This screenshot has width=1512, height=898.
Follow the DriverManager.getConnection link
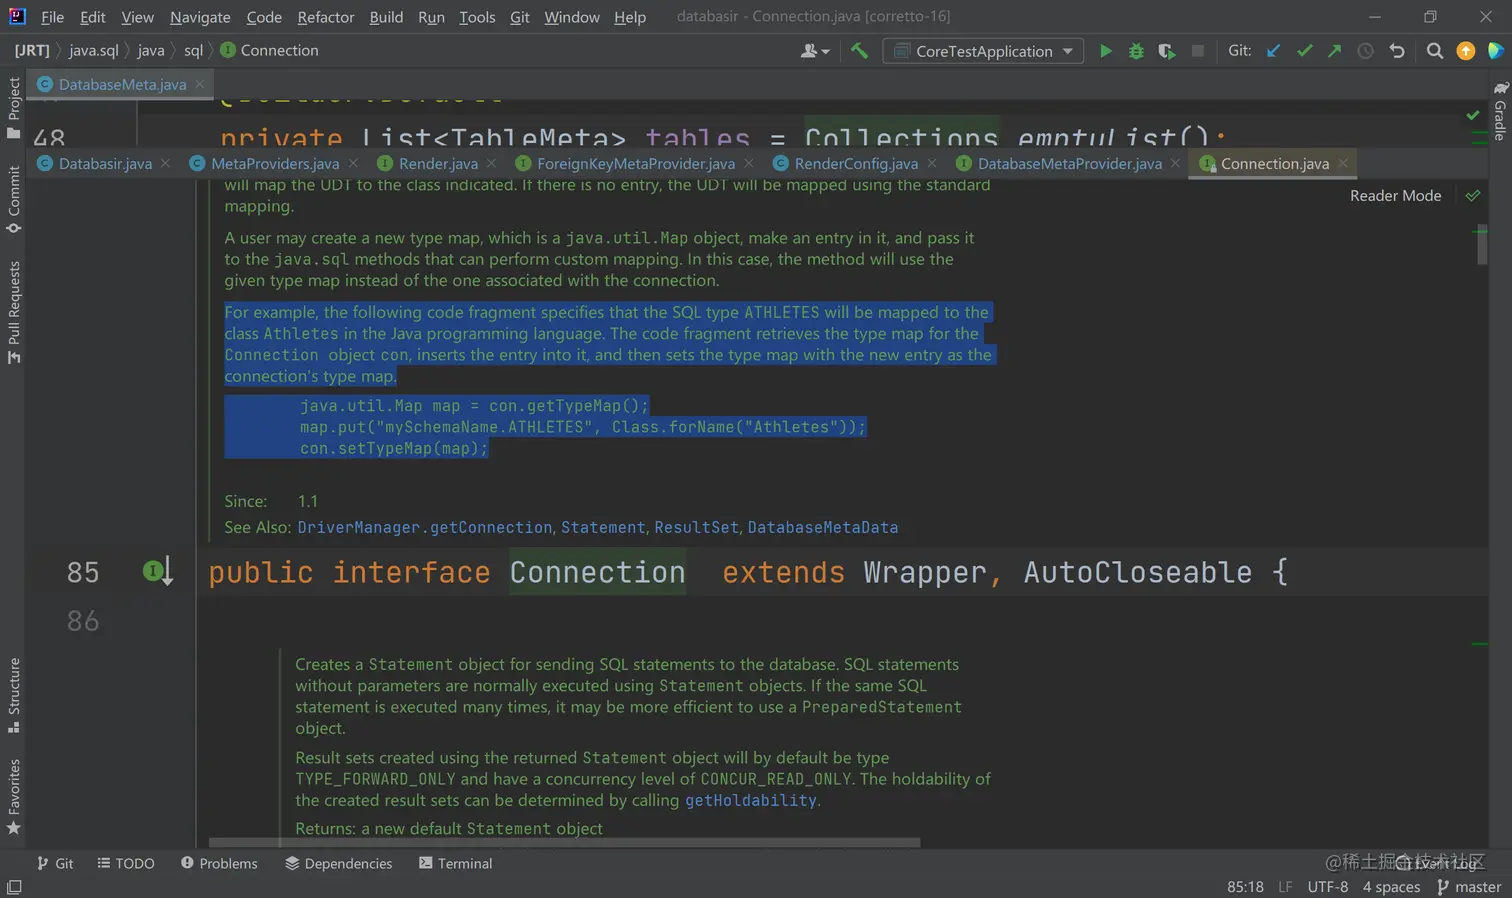point(424,528)
